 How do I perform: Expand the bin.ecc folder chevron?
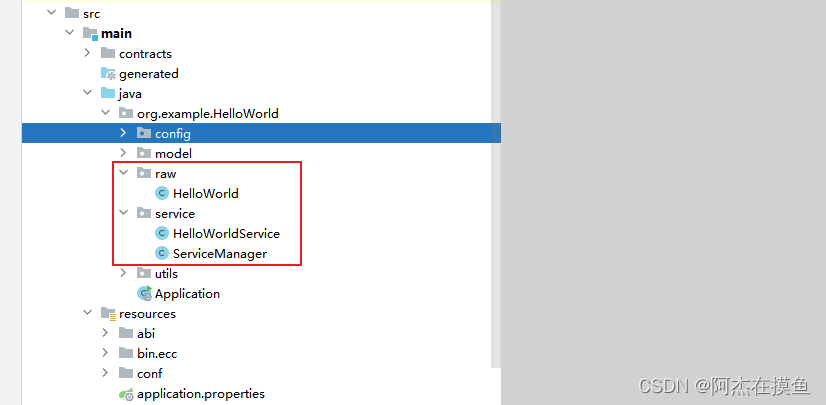tap(105, 353)
